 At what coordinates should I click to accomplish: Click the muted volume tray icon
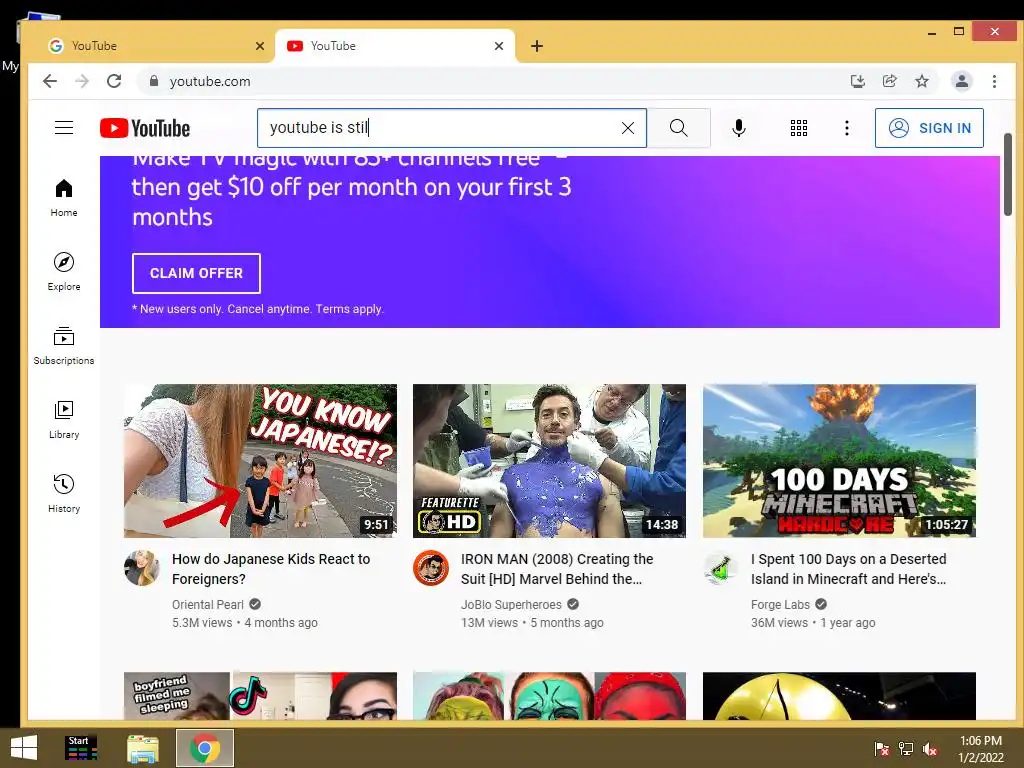(x=929, y=749)
